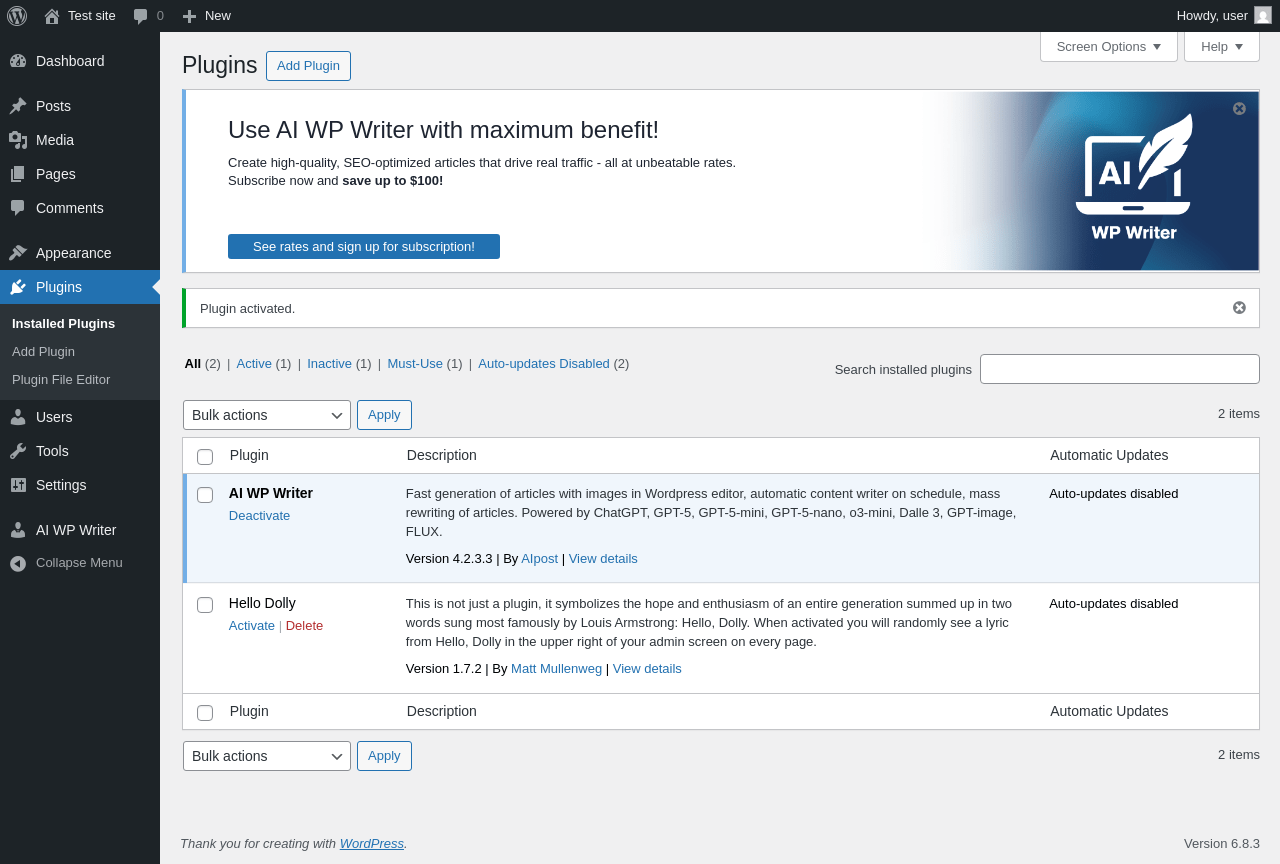Open the New content menu label
The image size is (1280, 864).
[218, 16]
